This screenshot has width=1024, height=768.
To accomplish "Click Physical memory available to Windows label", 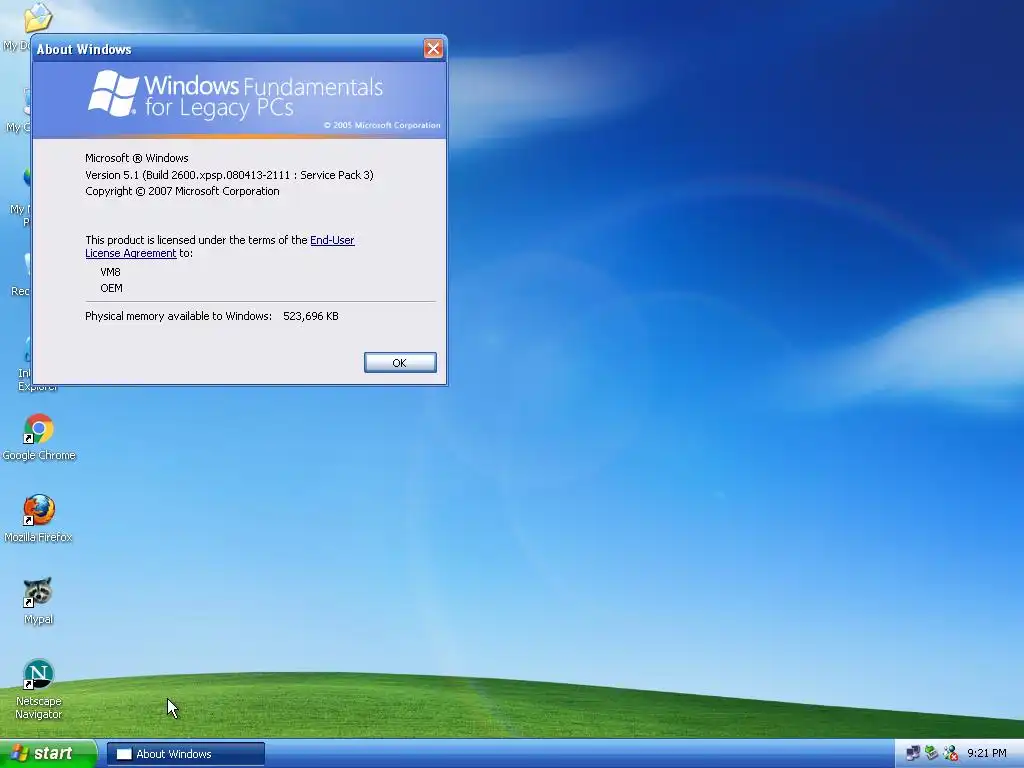I will (x=178, y=316).
